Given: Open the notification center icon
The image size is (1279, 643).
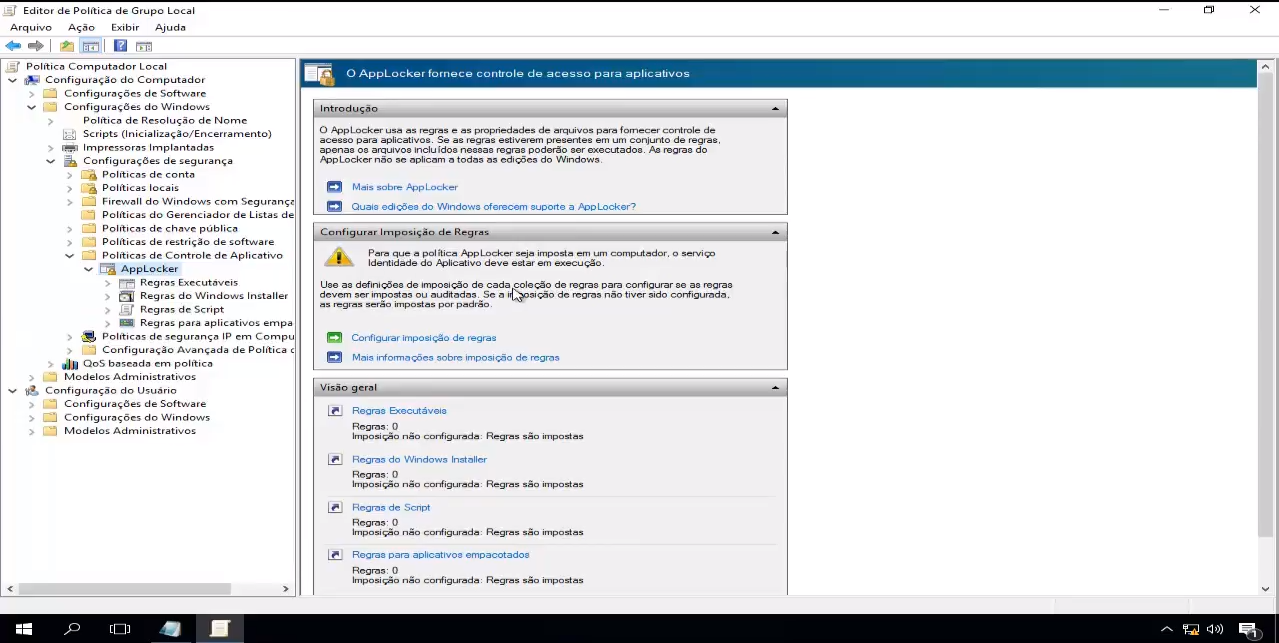Looking at the screenshot, I should [x=1249, y=630].
